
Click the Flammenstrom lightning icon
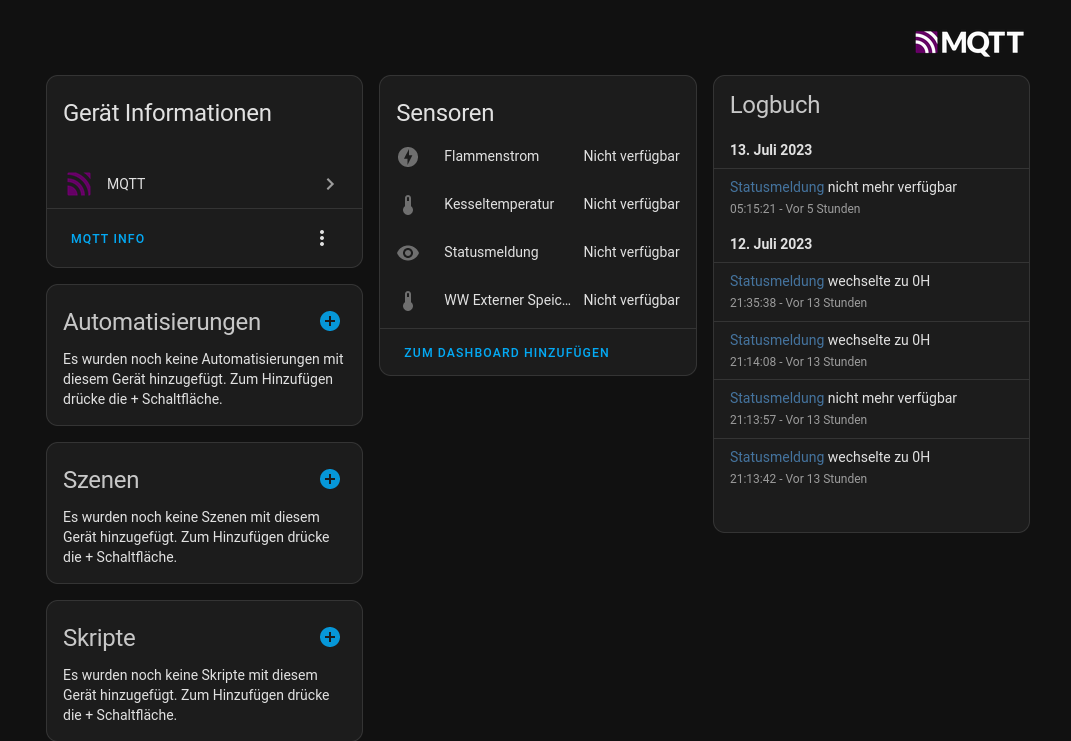point(408,157)
